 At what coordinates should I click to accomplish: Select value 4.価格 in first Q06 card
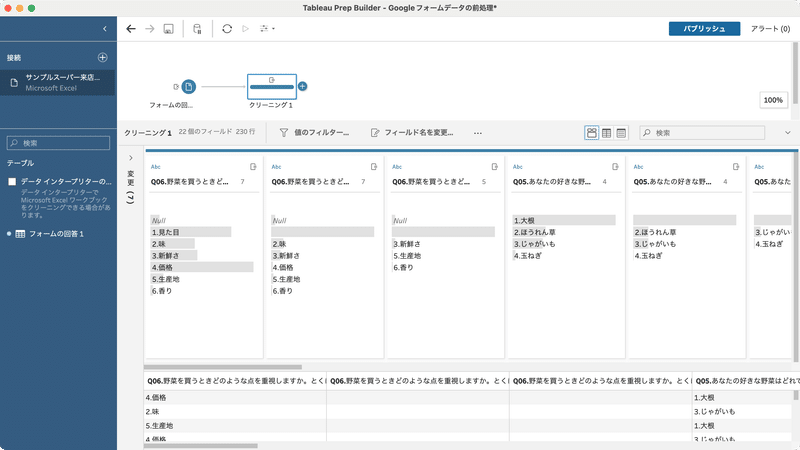click(202, 267)
